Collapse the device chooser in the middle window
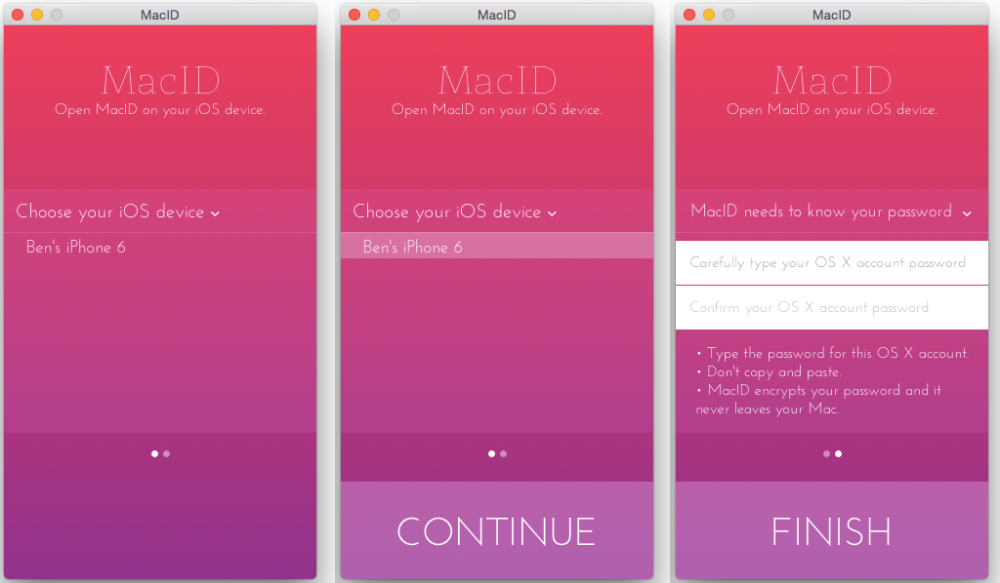This screenshot has height=583, width=1000. pyautogui.click(x=449, y=211)
